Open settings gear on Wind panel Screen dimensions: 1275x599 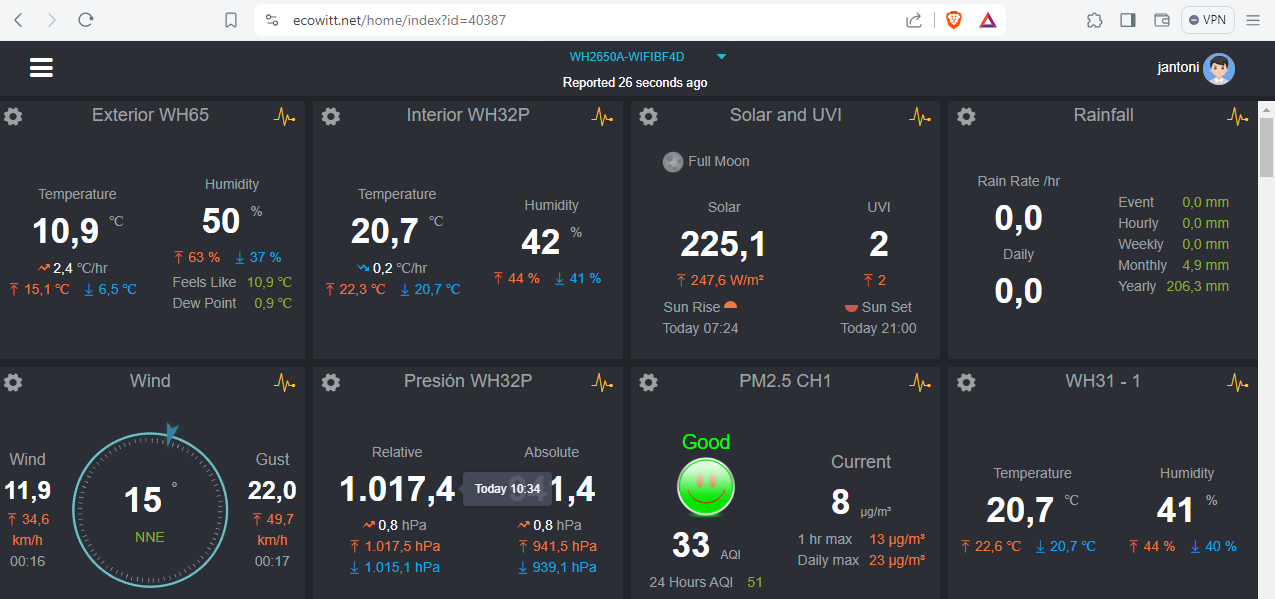click(x=13, y=382)
